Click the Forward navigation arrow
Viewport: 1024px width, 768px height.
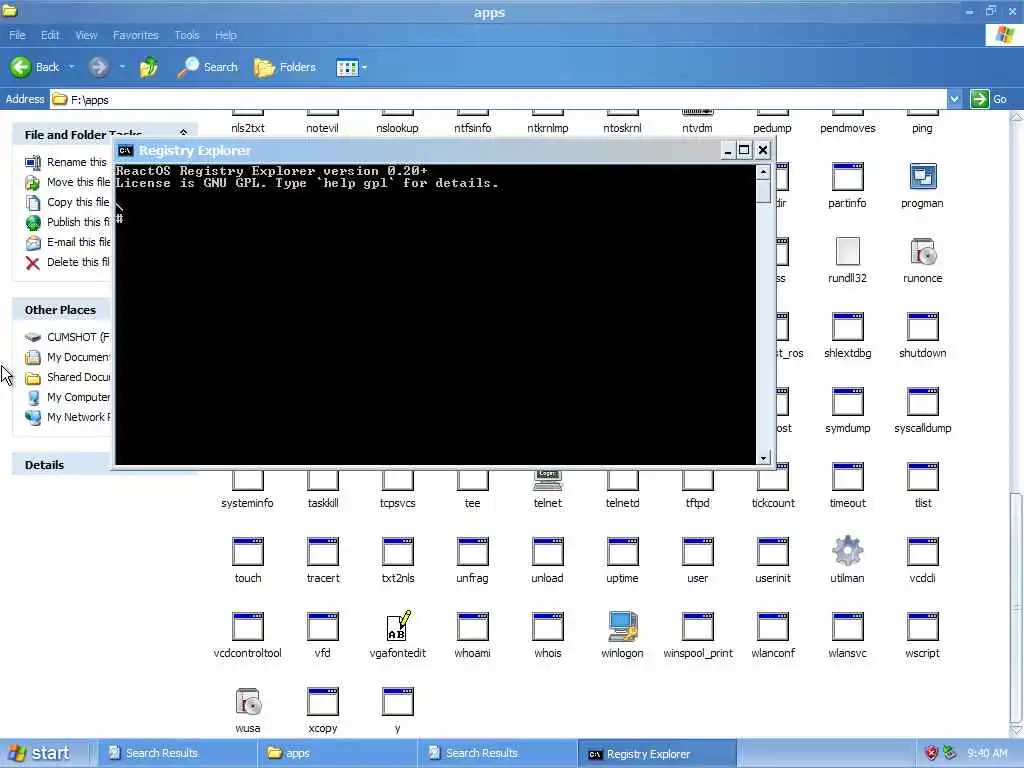tap(99, 67)
